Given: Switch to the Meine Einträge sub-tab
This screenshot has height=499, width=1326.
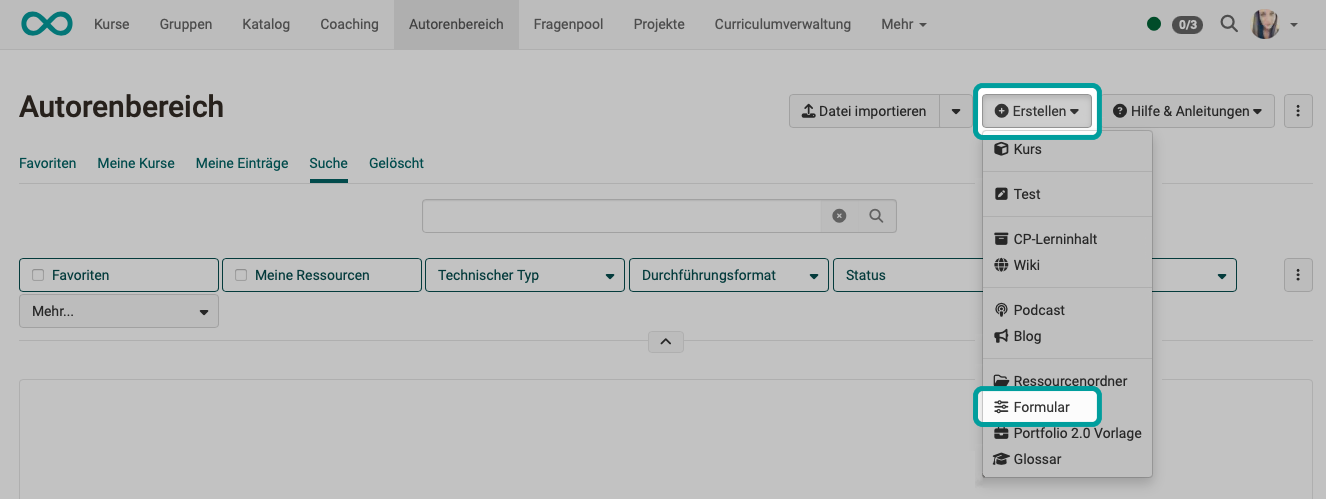Looking at the screenshot, I should [x=242, y=163].
